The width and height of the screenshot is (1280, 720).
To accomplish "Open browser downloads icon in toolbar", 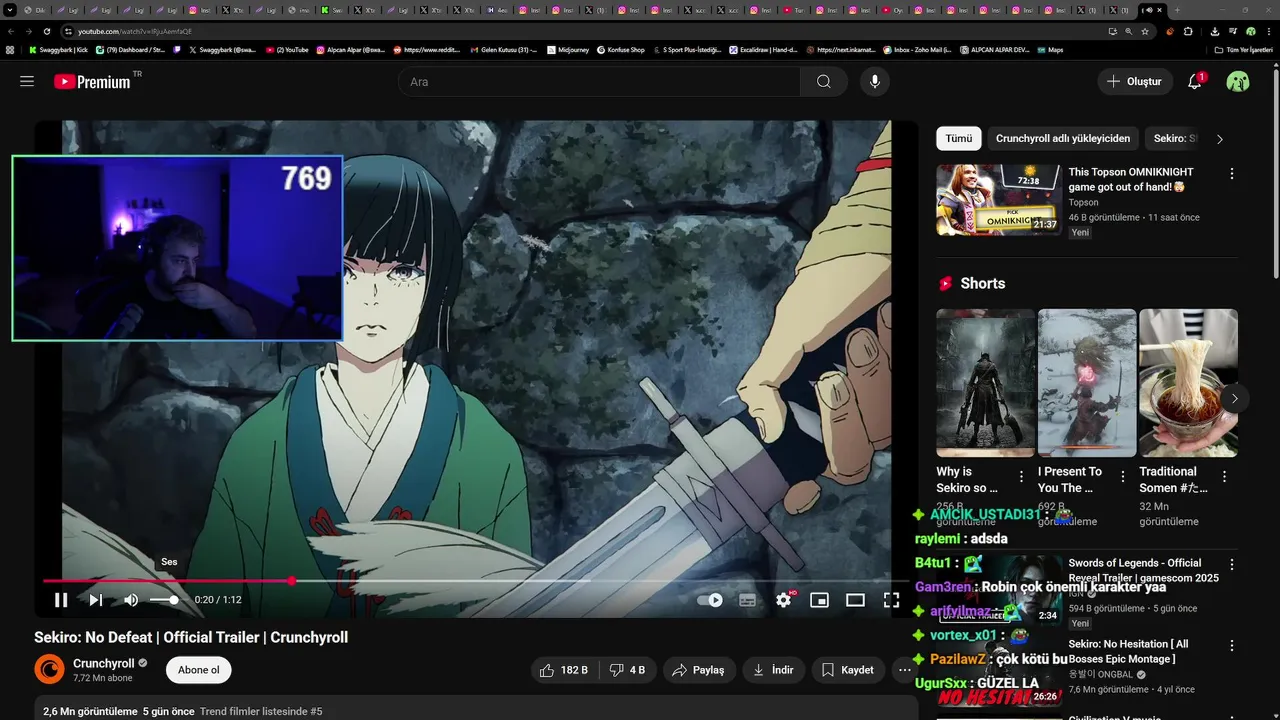I will (1214, 31).
